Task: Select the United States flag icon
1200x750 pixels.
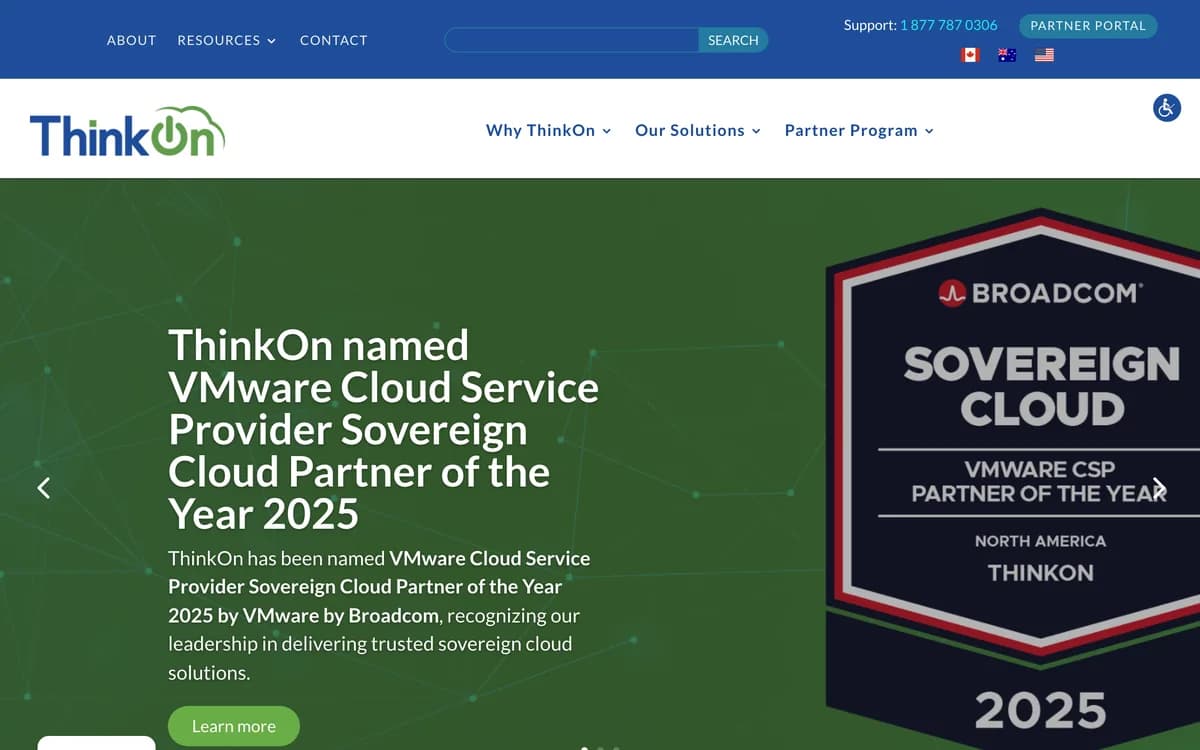Action: (1044, 55)
